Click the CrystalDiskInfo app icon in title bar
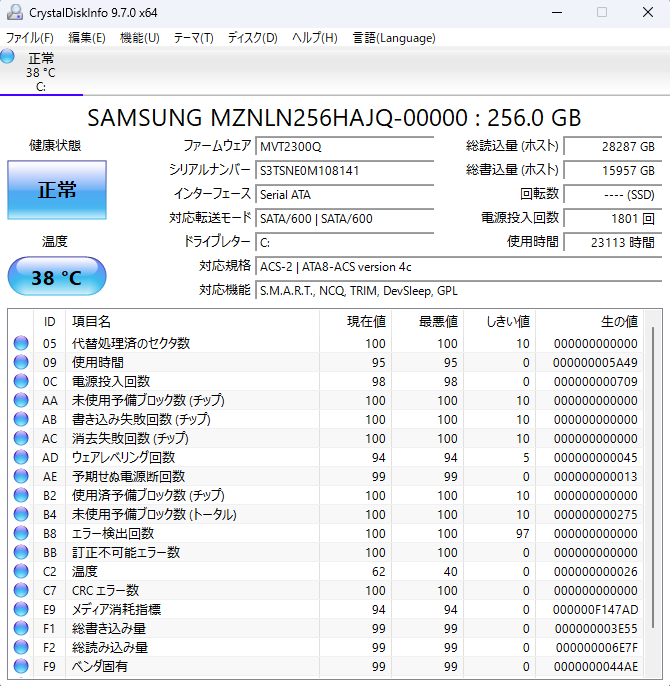The width and height of the screenshot is (670, 686). click(x=15, y=12)
